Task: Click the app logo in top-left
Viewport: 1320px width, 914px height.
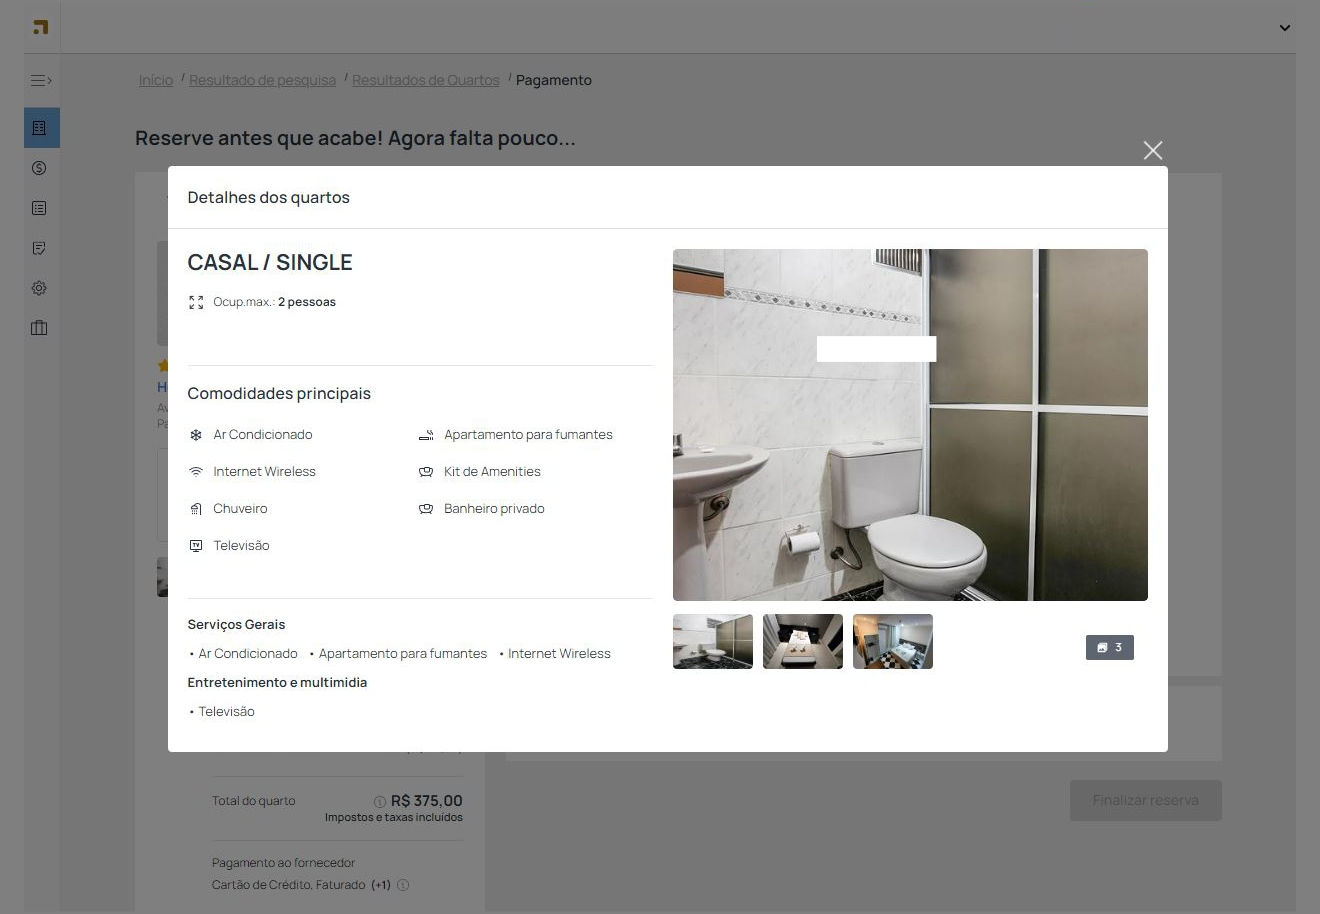Action: [40, 27]
